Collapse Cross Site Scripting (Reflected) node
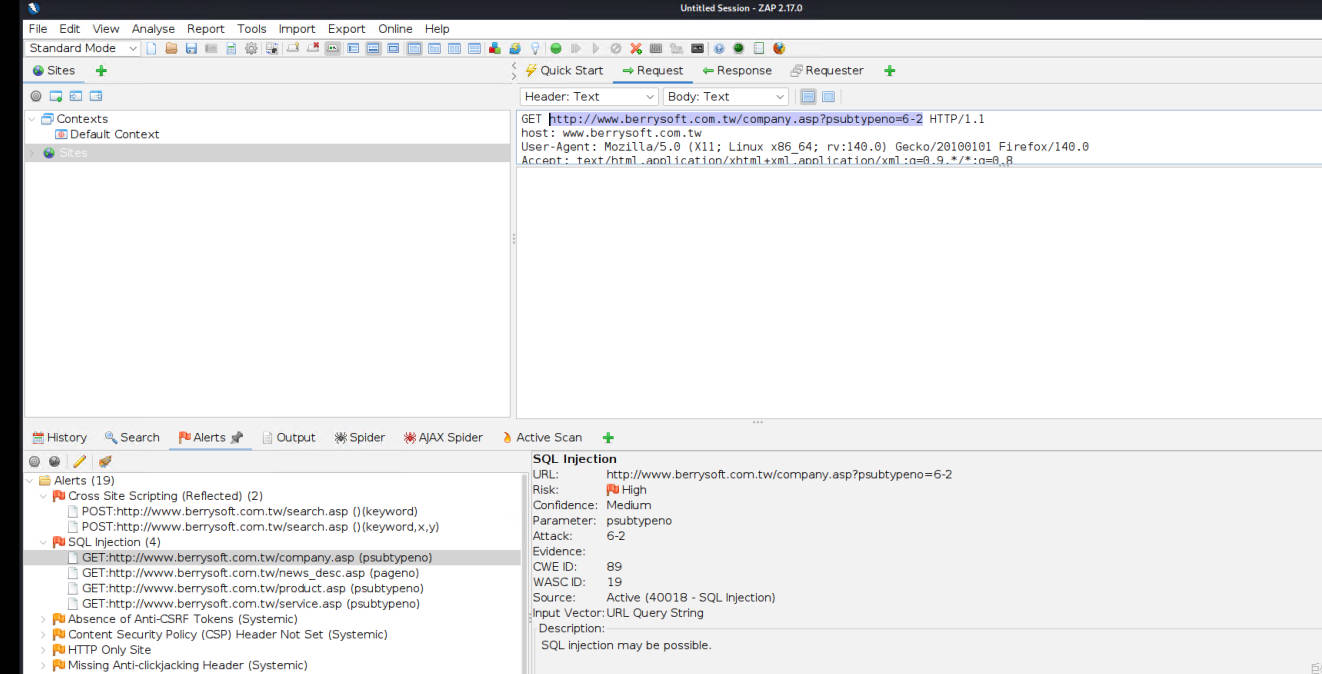Viewport: 1322px width, 674px height. tap(44, 496)
